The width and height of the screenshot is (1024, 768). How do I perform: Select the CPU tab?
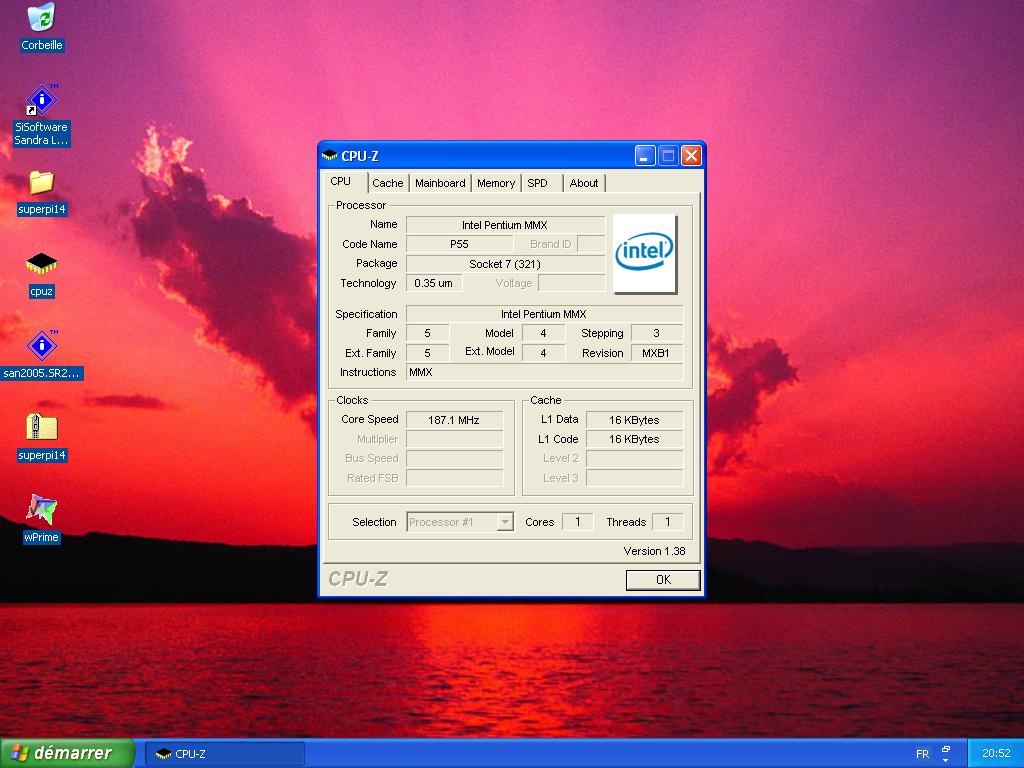pyautogui.click(x=345, y=182)
